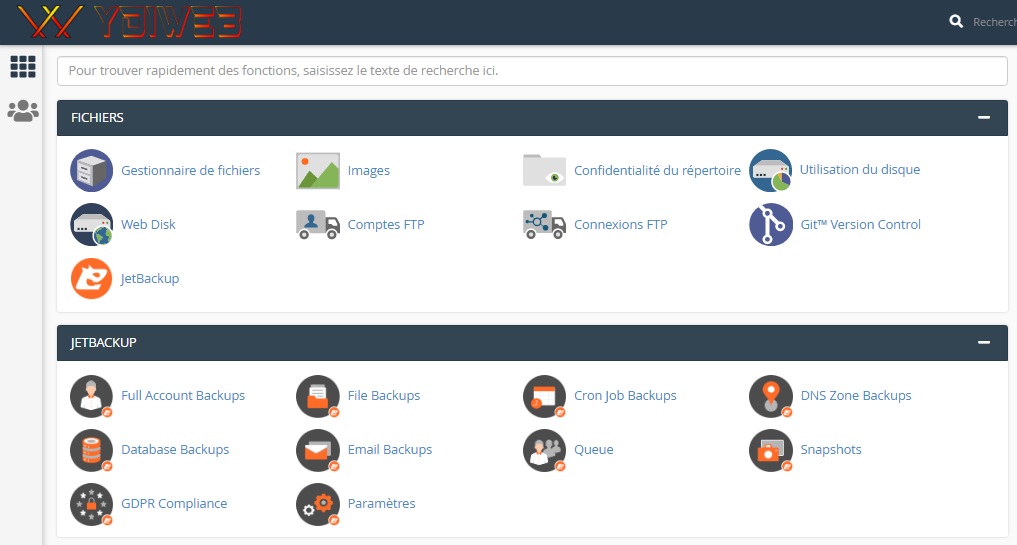Launch the JetBackup orange icon
The width and height of the screenshot is (1017, 545).
[x=92, y=279]
